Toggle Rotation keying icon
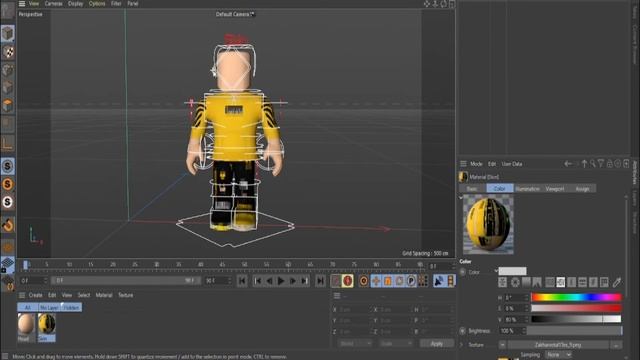 400,281
